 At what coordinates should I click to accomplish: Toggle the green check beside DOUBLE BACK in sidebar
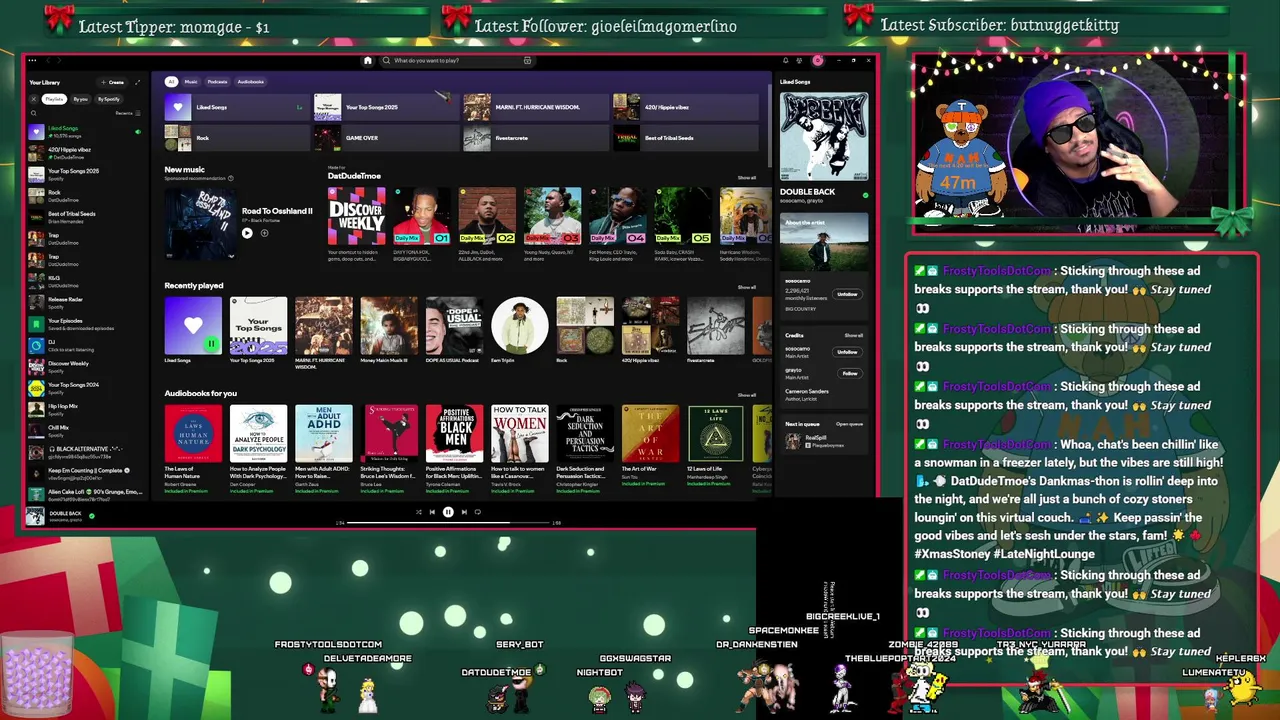click(x=865, y=194)
